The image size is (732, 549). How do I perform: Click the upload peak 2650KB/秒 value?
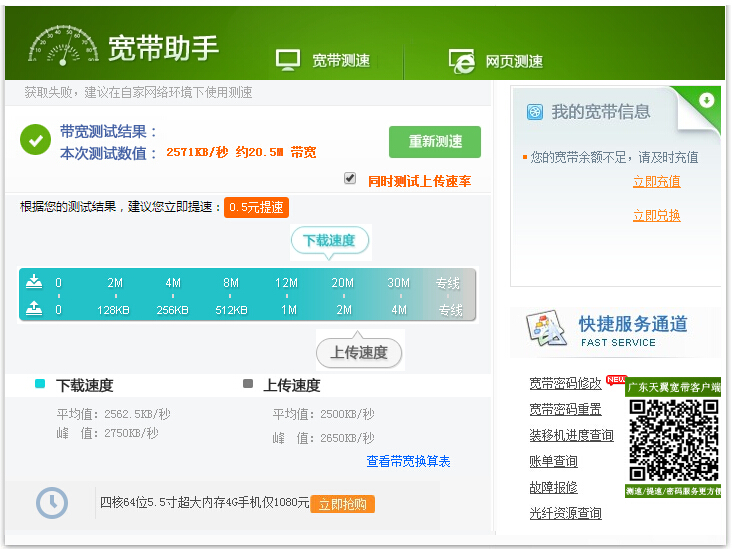click(x=347, y=438)
